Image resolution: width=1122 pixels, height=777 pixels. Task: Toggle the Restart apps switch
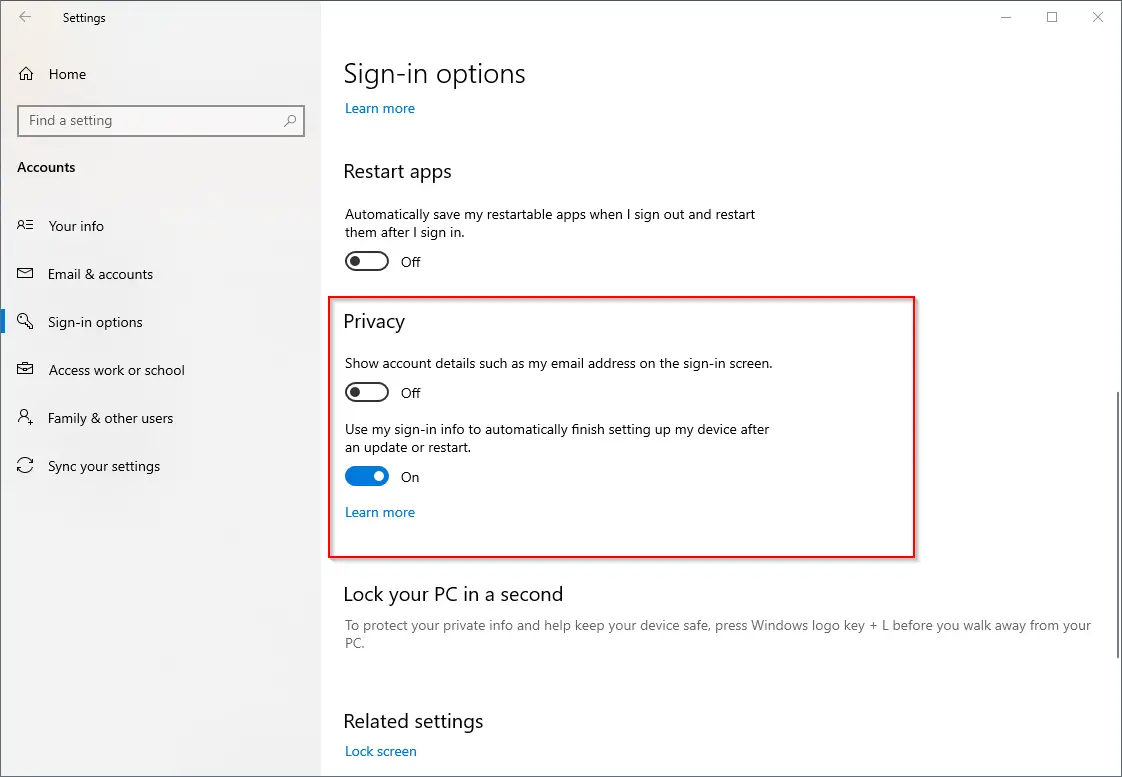coord(367,261)
